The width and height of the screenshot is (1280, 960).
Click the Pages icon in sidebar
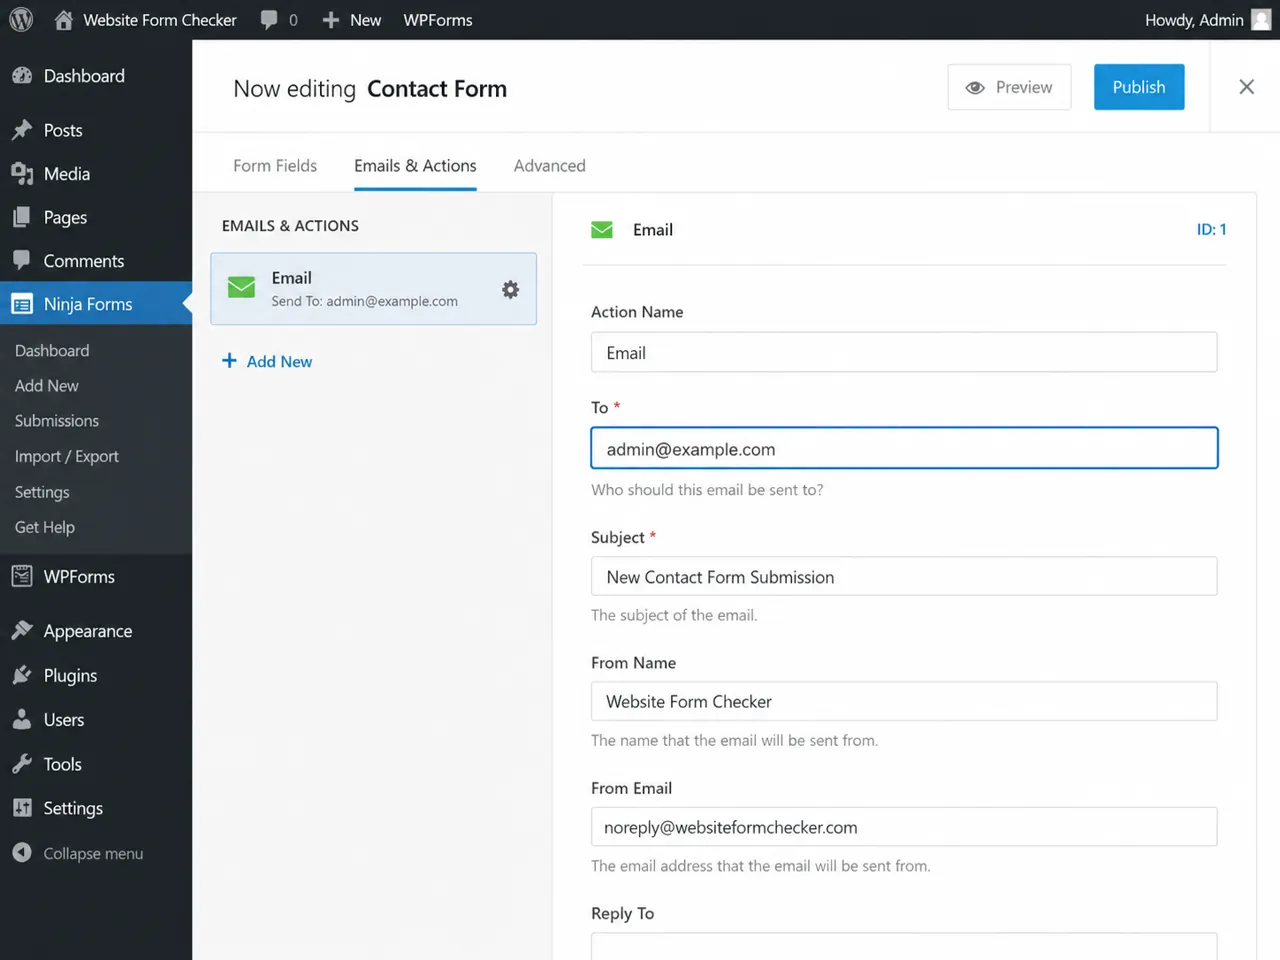22,217
